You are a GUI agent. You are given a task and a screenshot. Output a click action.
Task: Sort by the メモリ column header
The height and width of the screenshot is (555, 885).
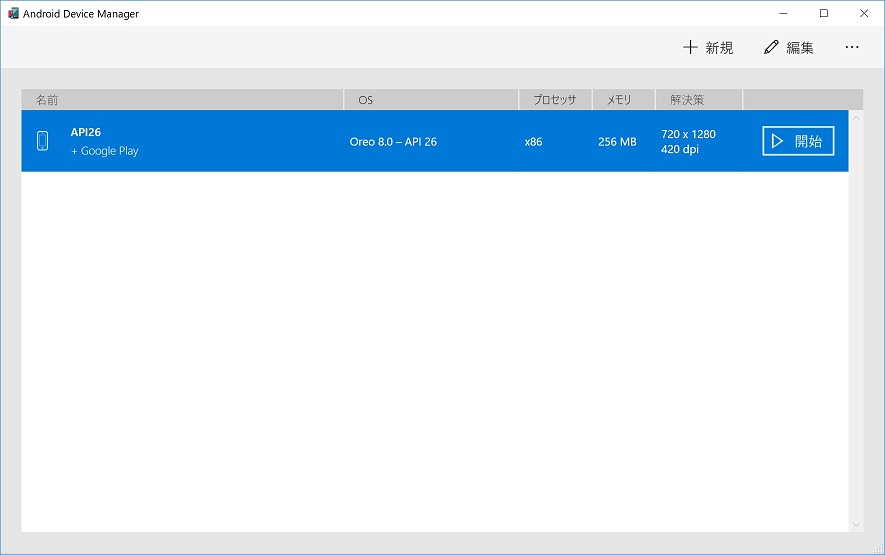point(624,100)
